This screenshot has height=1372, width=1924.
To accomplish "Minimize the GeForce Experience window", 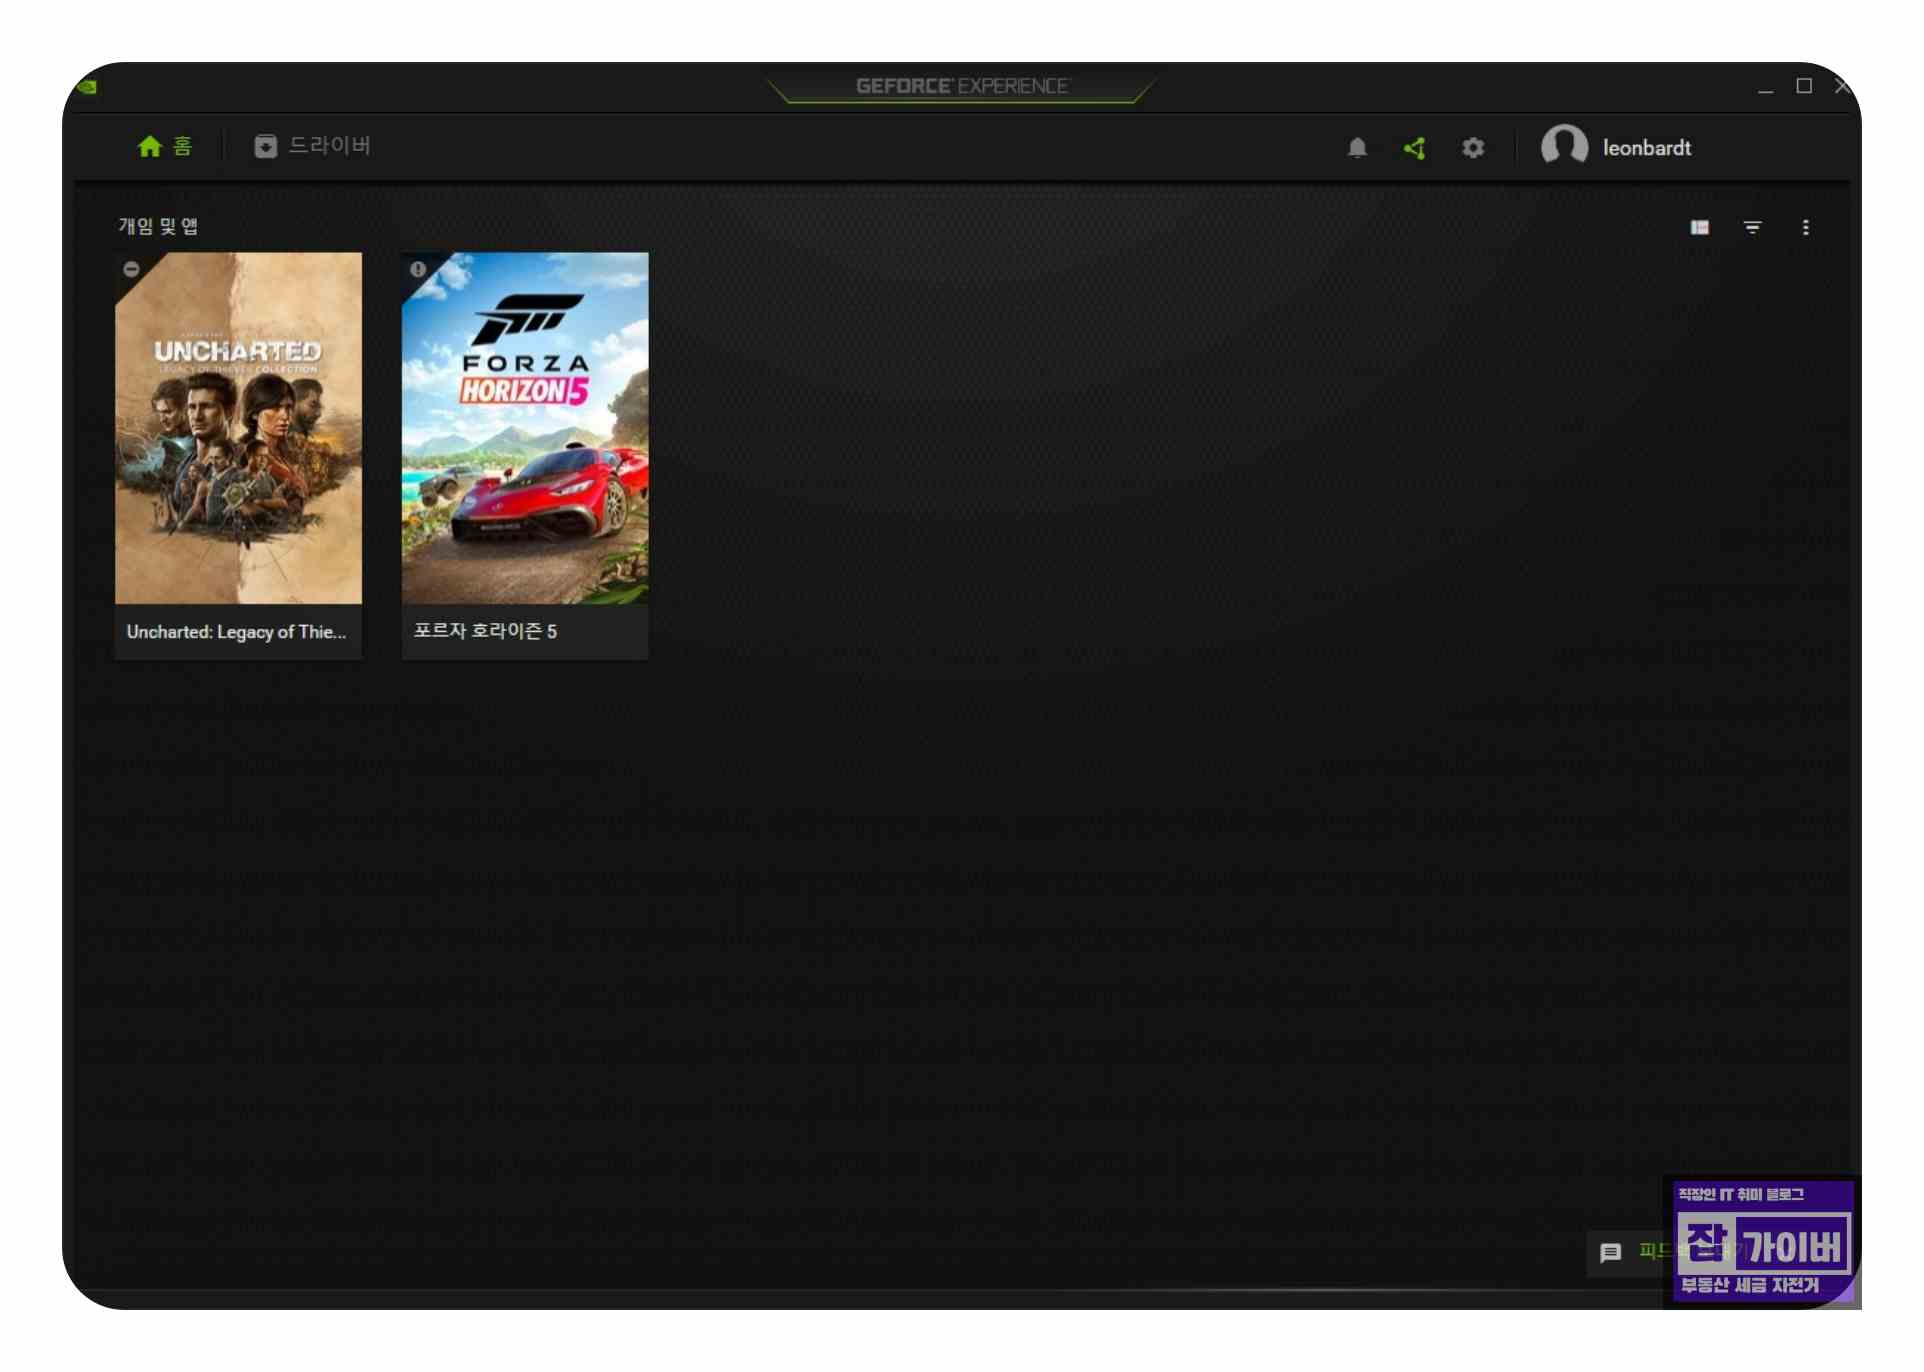I will (x=1765, y=88).
